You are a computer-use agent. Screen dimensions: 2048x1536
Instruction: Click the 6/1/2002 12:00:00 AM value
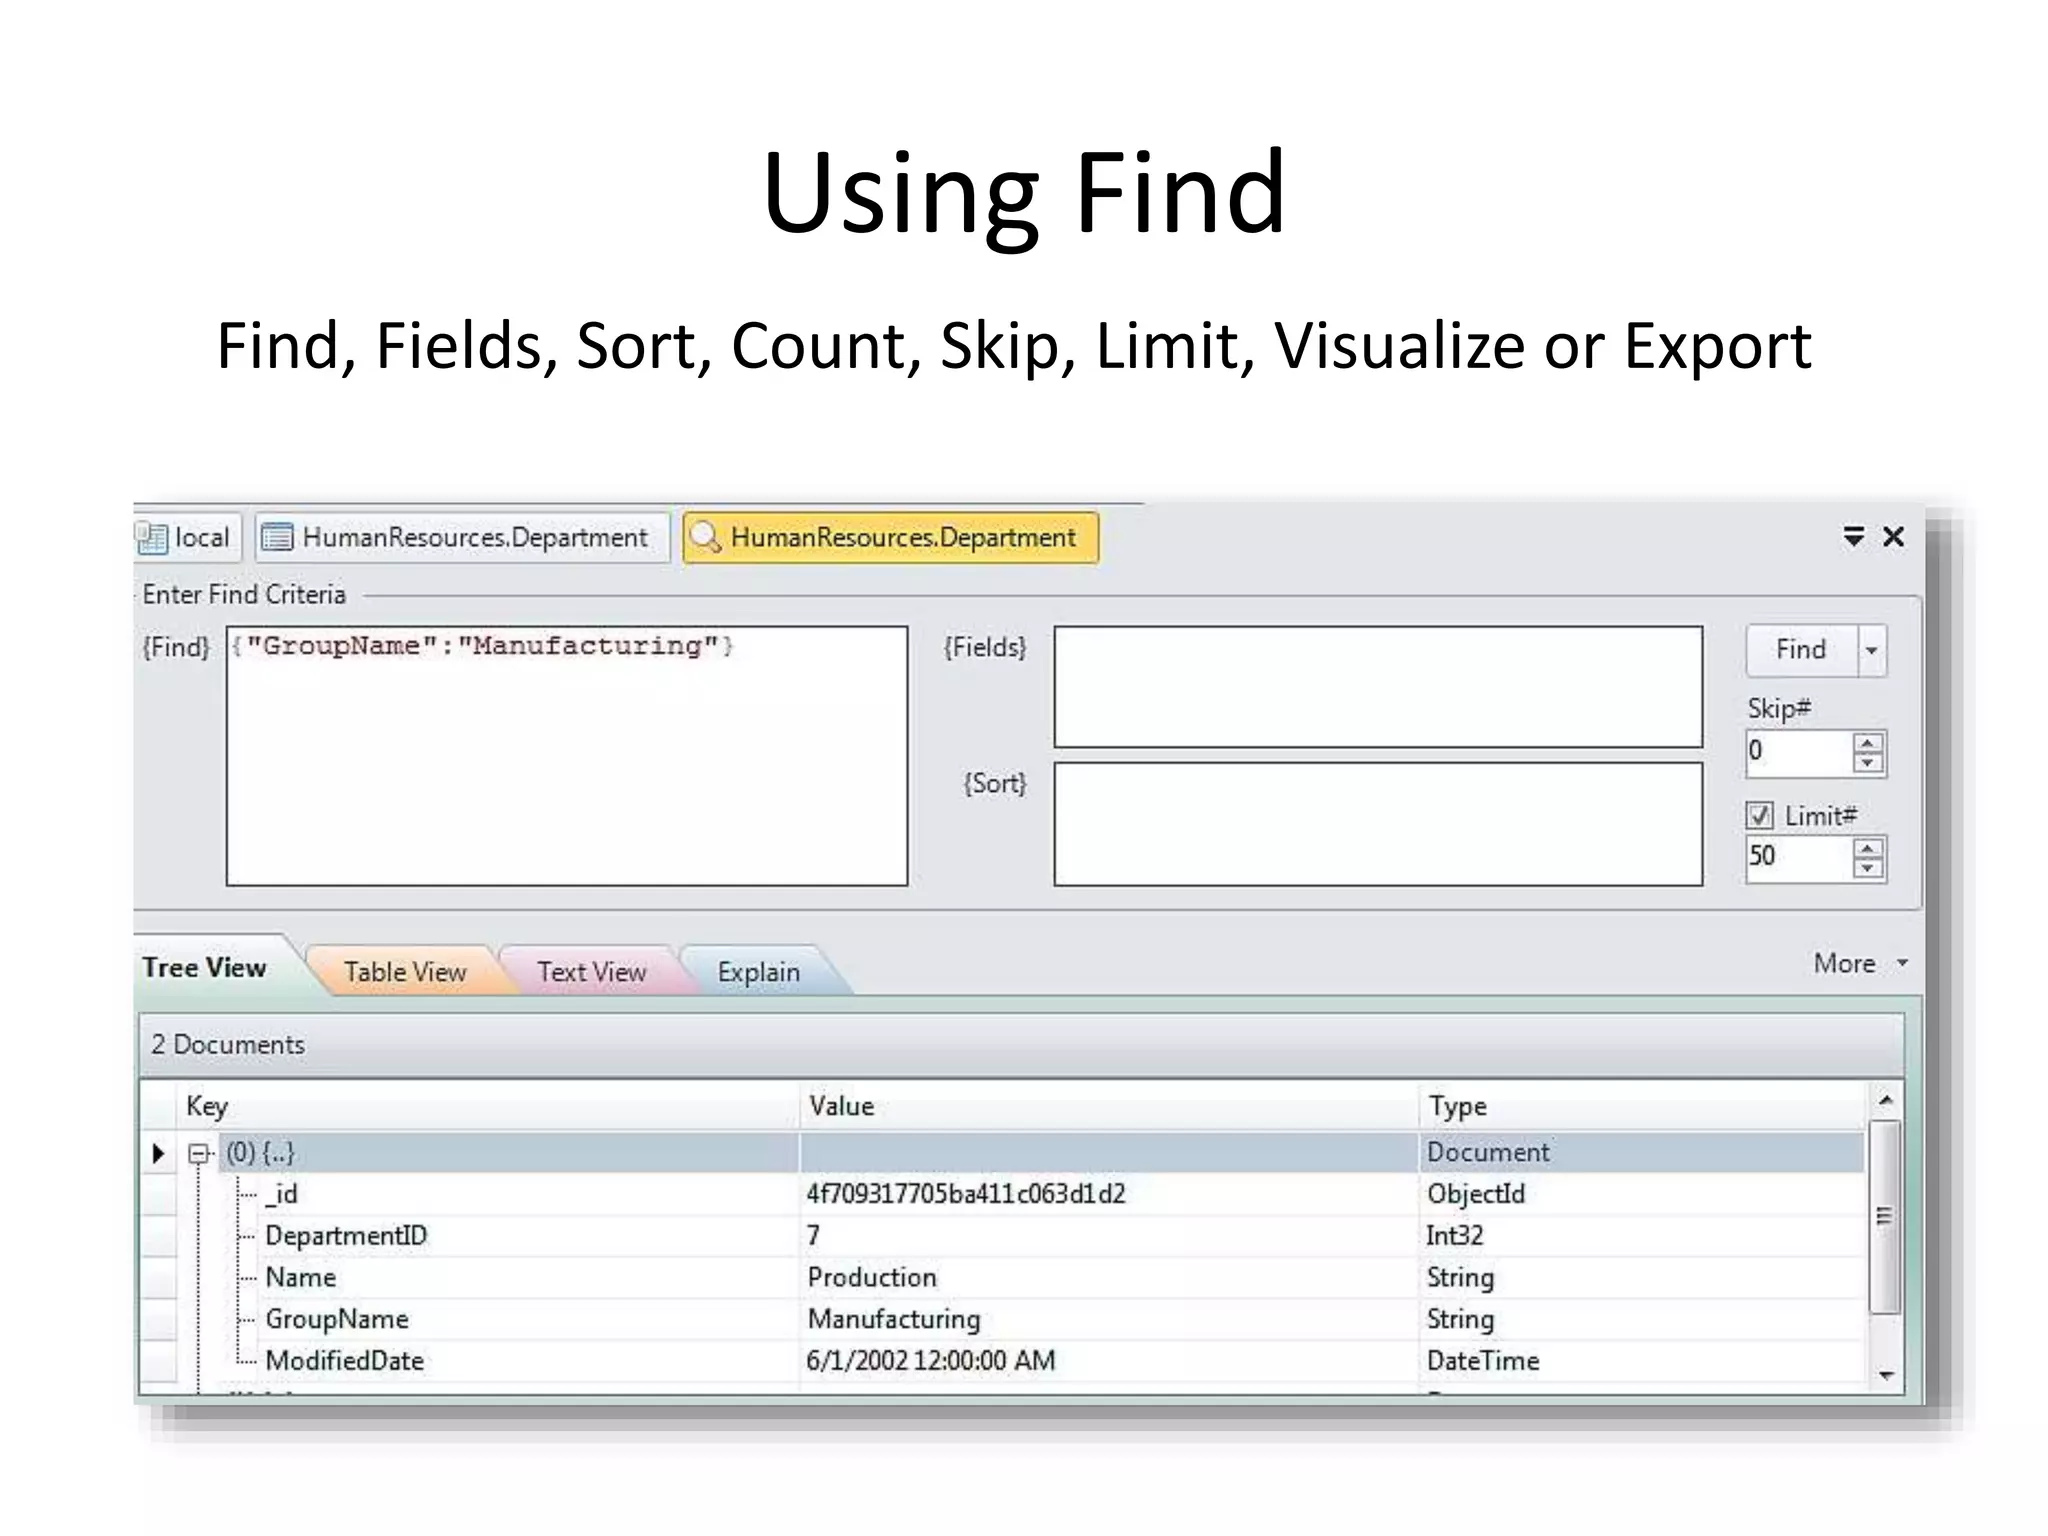[x=931, y=1361]
